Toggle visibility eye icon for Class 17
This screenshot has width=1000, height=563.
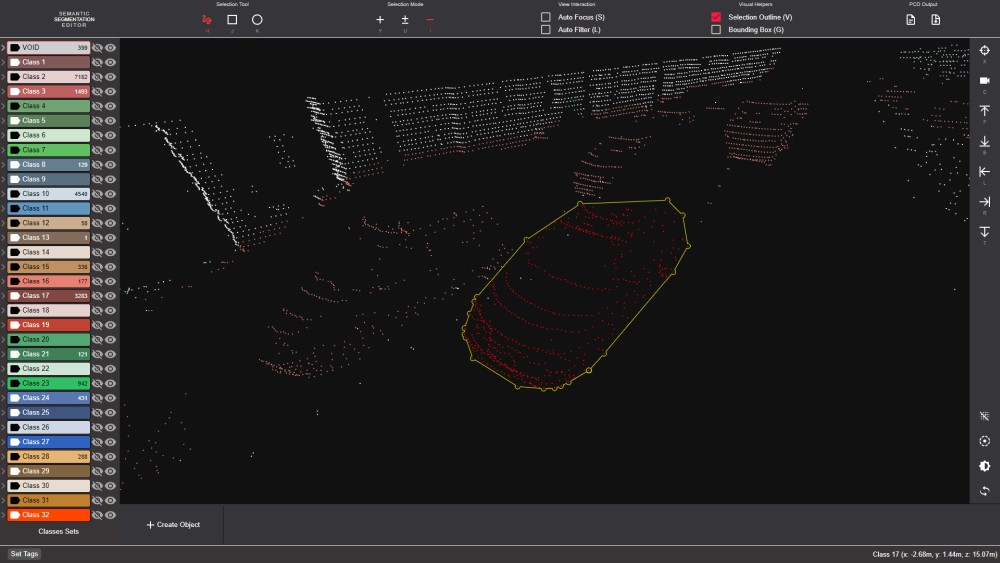(111, 296)
